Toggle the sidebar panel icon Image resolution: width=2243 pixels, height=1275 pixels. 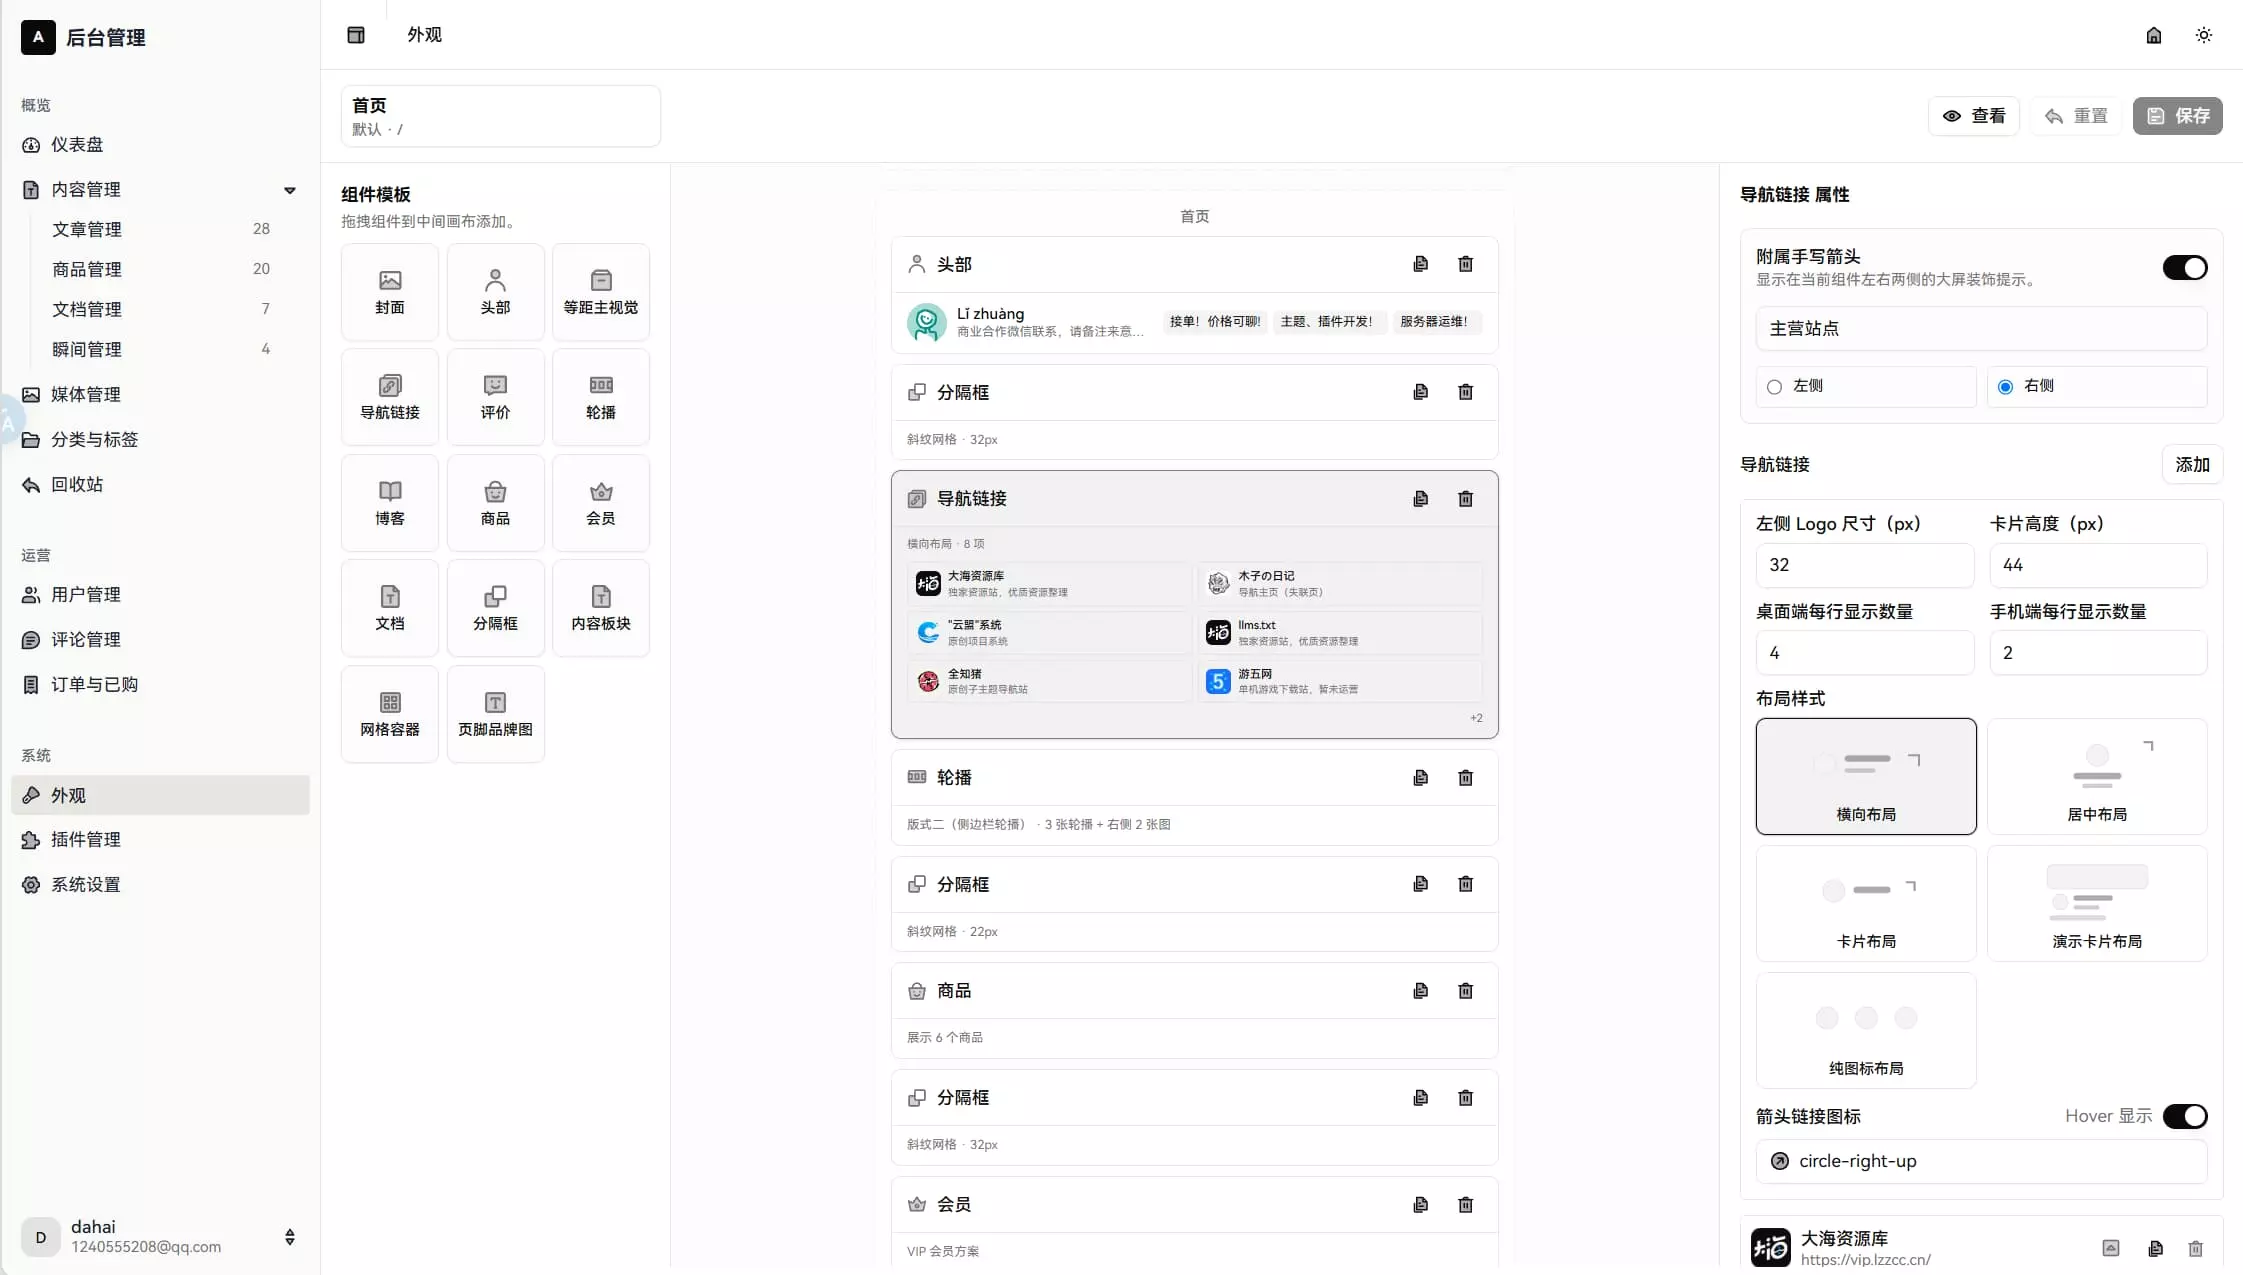pos(356,35)
